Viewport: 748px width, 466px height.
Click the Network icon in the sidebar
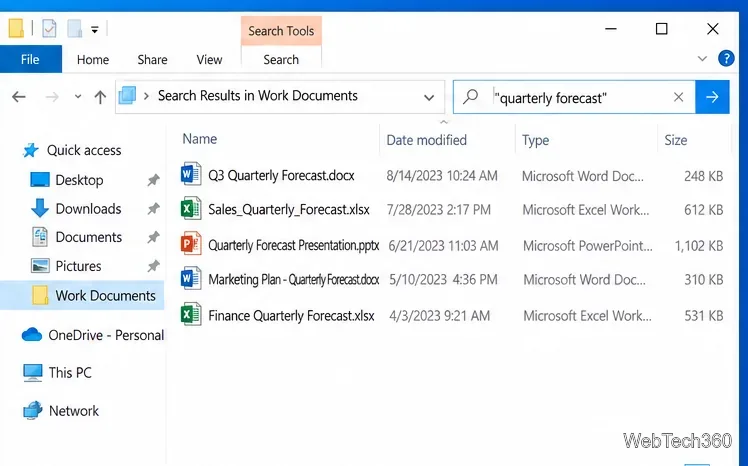tap(33, 411)
